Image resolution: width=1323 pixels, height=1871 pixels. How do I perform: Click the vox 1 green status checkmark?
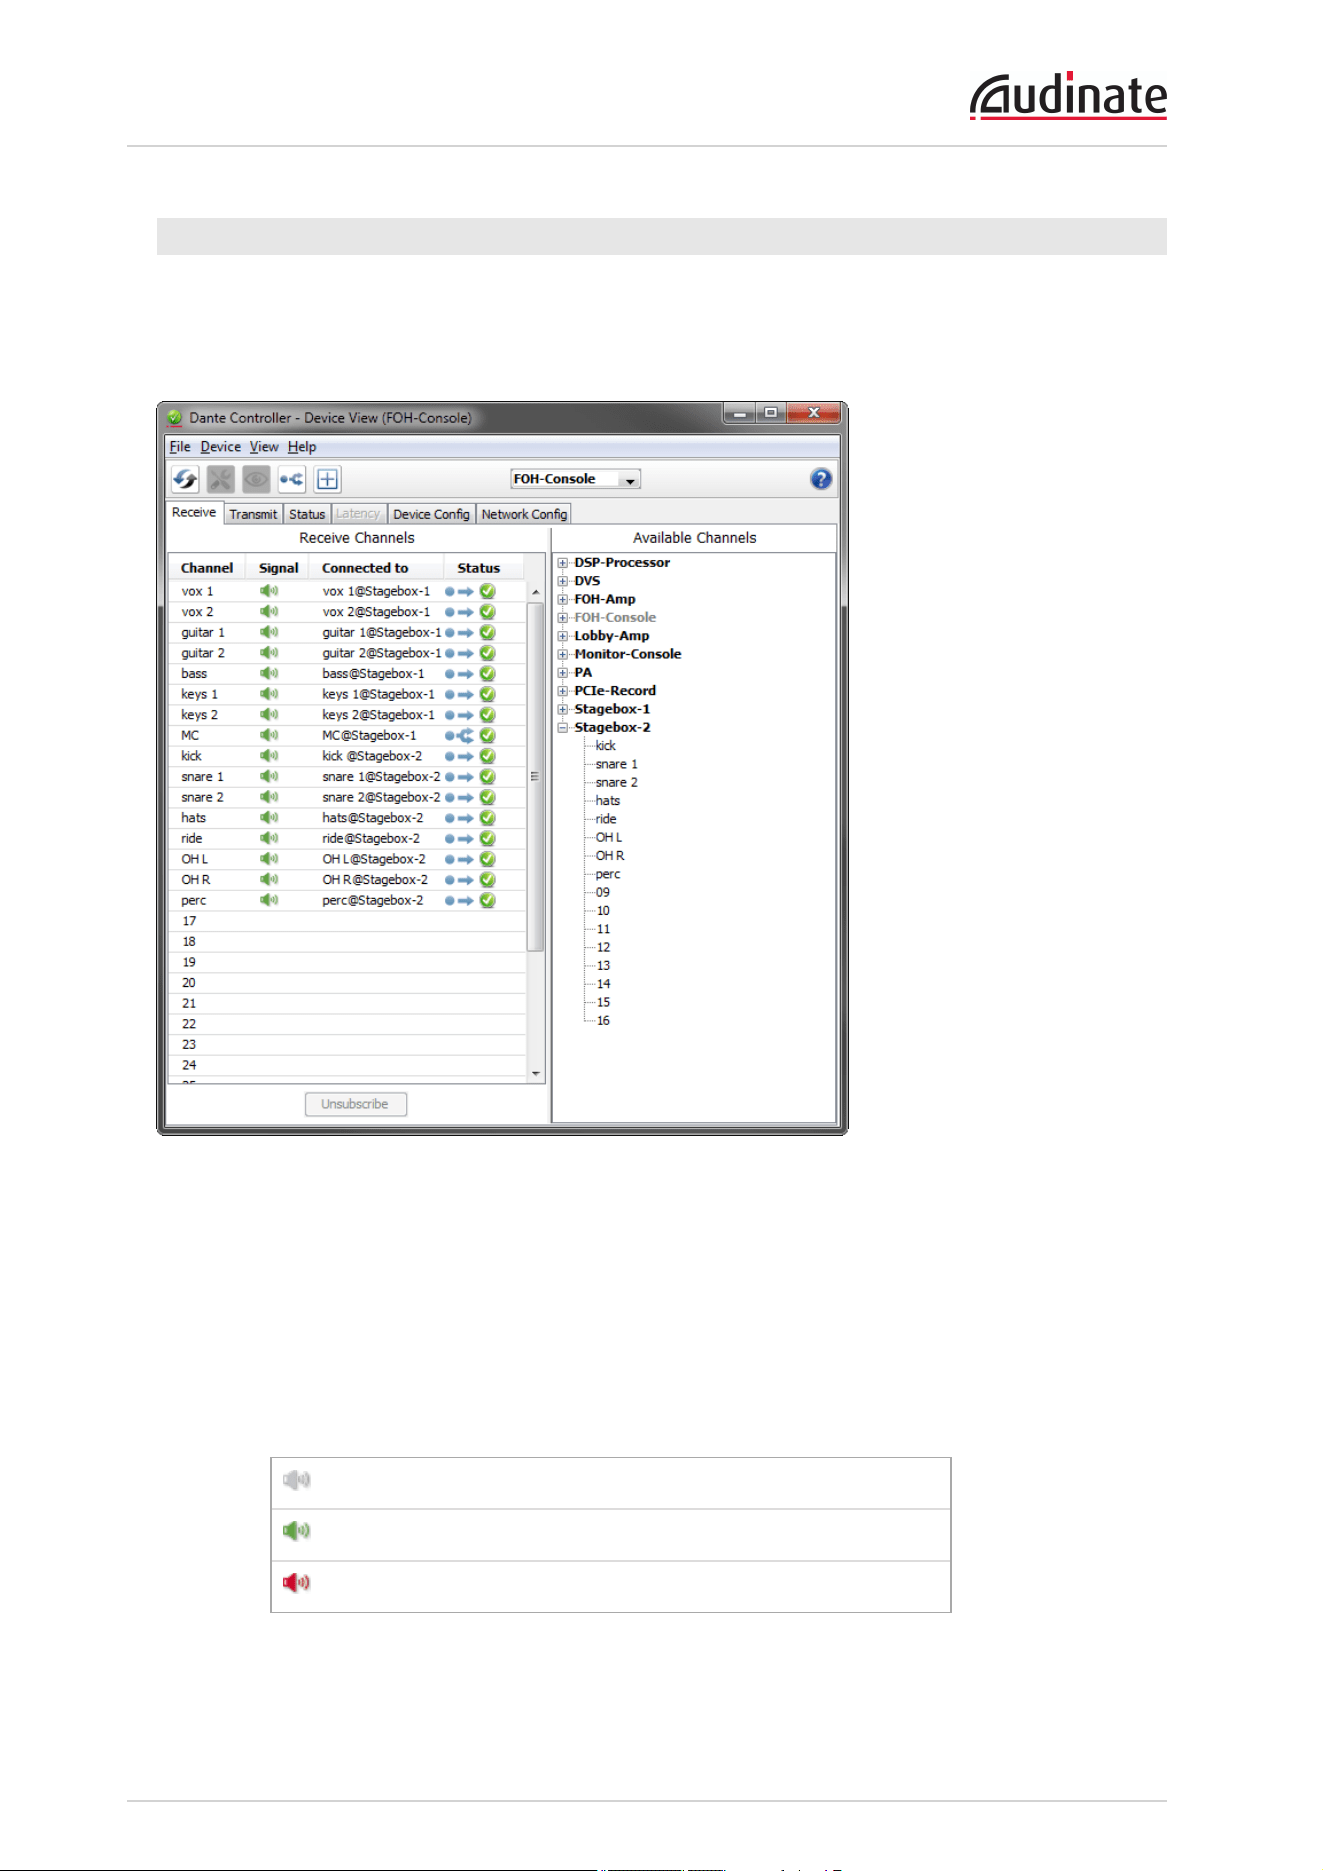[488, 591]
